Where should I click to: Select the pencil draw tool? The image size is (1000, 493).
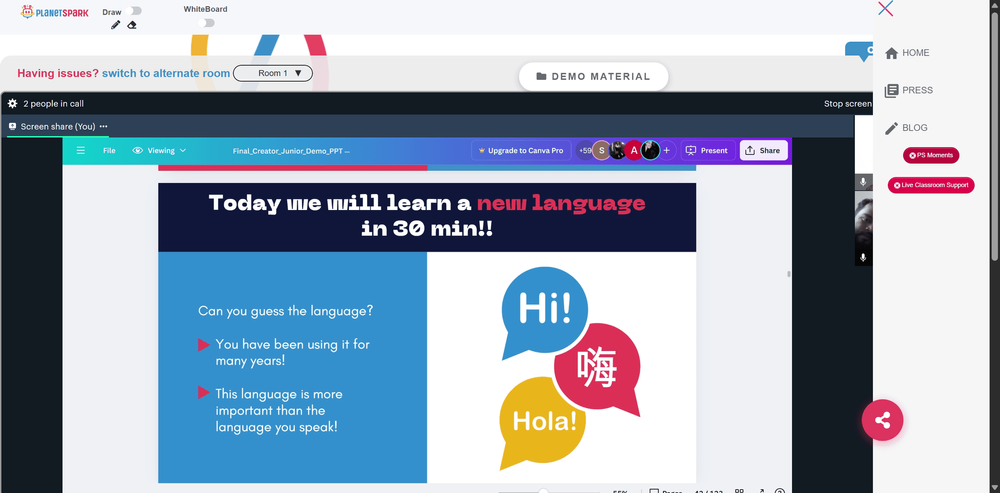pos(115,25)
